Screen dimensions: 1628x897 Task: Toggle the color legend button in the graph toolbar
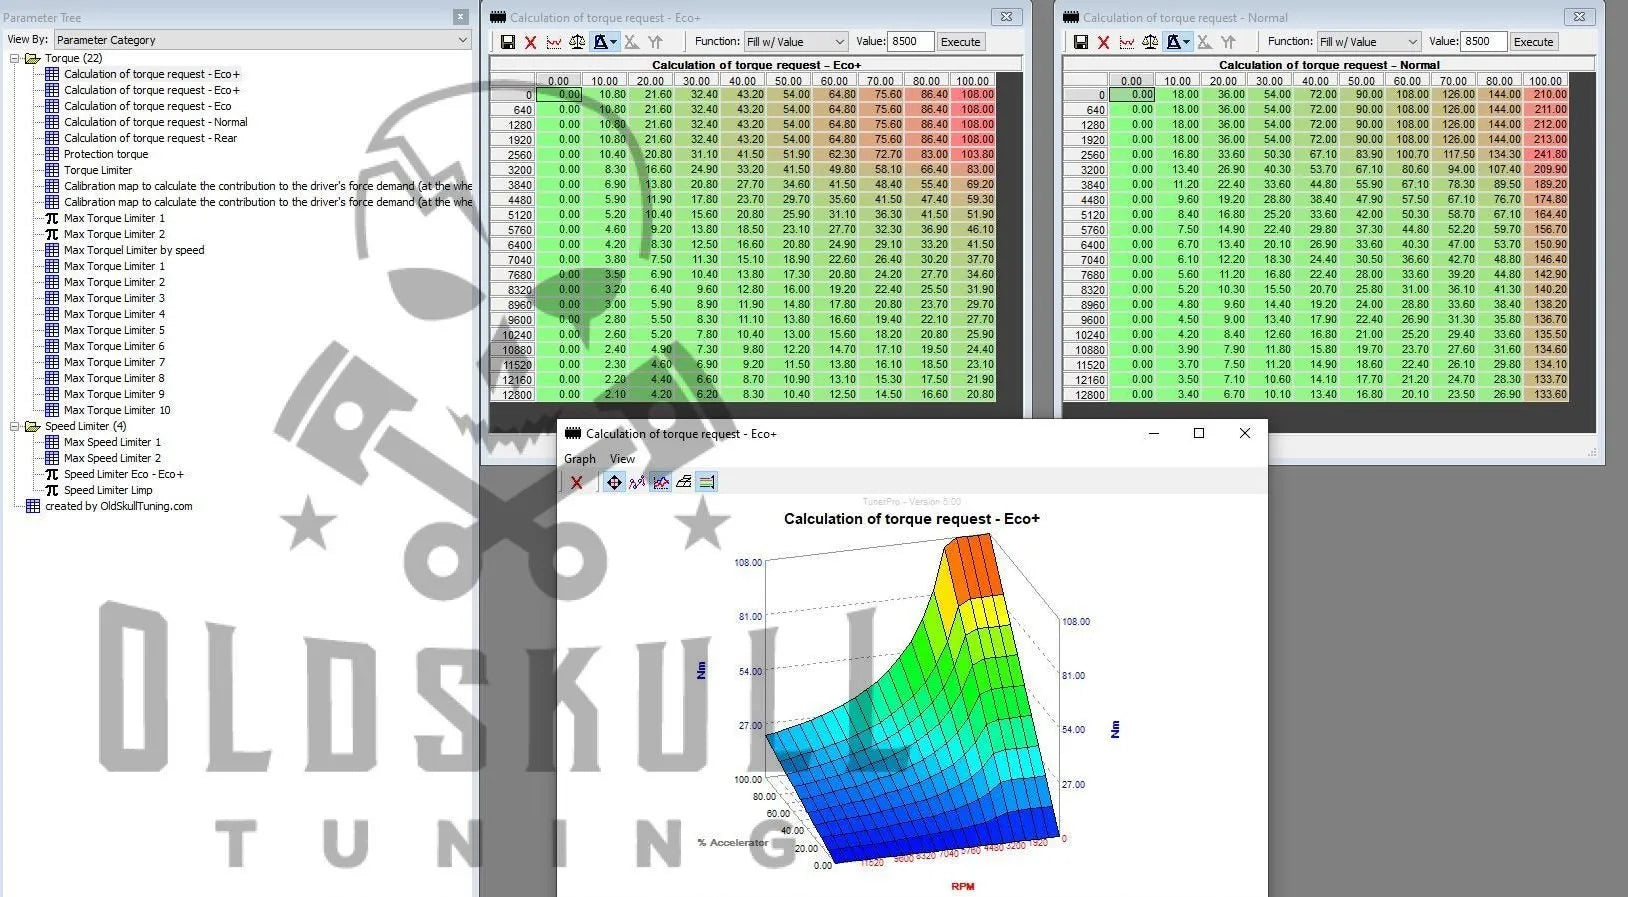pos(706,482)
